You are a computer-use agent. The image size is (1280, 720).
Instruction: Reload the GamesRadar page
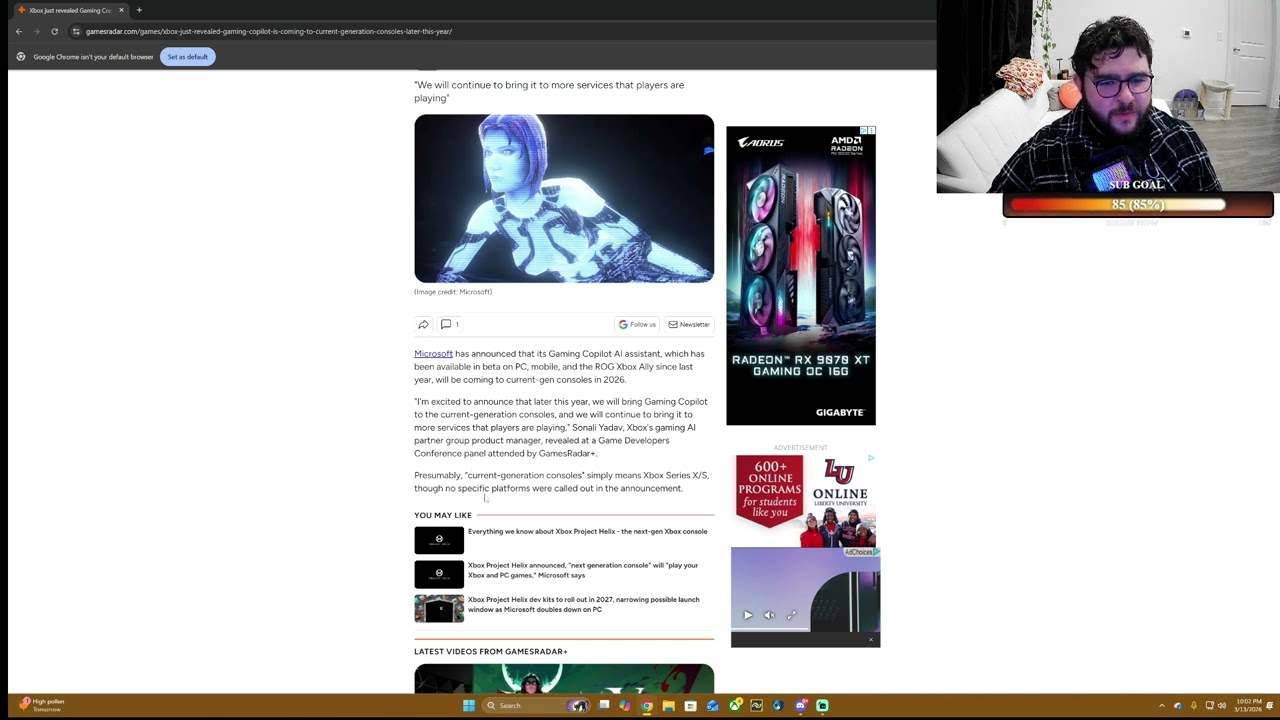[x=55, y=31]
